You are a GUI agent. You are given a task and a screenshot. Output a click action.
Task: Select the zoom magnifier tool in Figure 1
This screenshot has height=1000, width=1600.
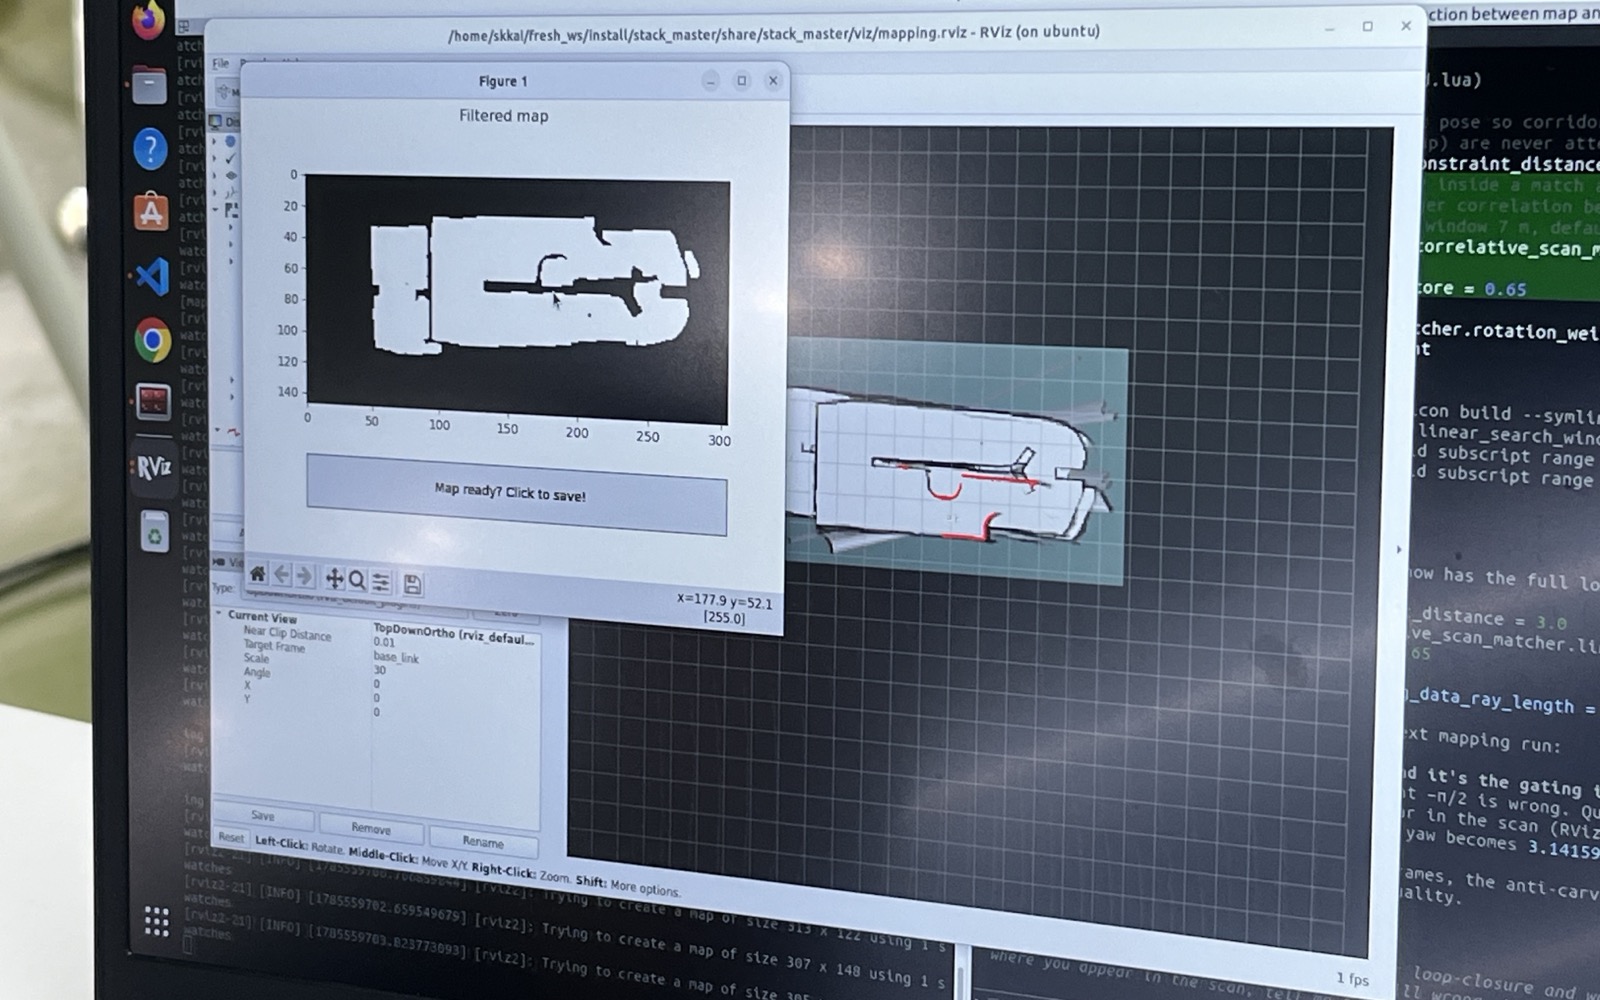[x=357, y=580]
